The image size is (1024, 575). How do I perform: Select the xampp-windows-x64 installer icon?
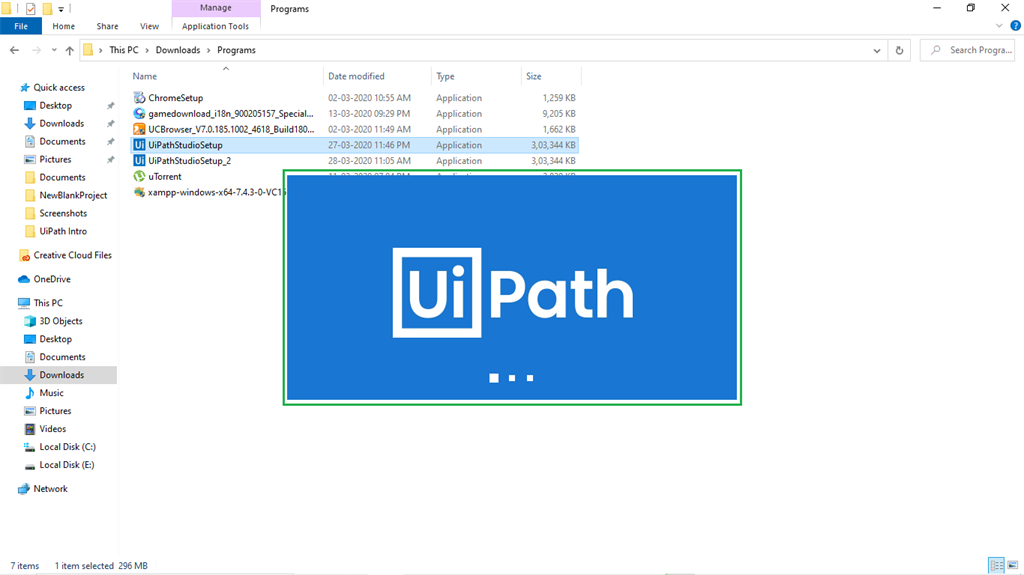[139, 192]
